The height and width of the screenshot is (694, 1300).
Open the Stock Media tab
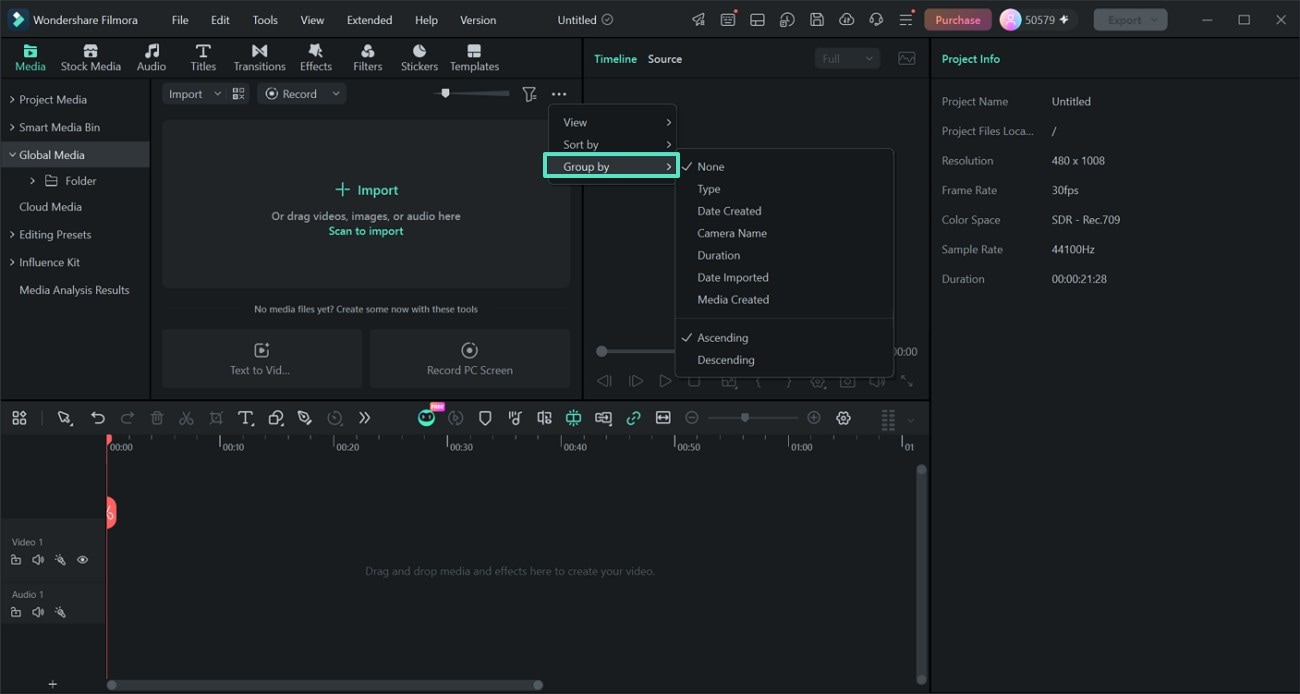click(x=90, y=58)
